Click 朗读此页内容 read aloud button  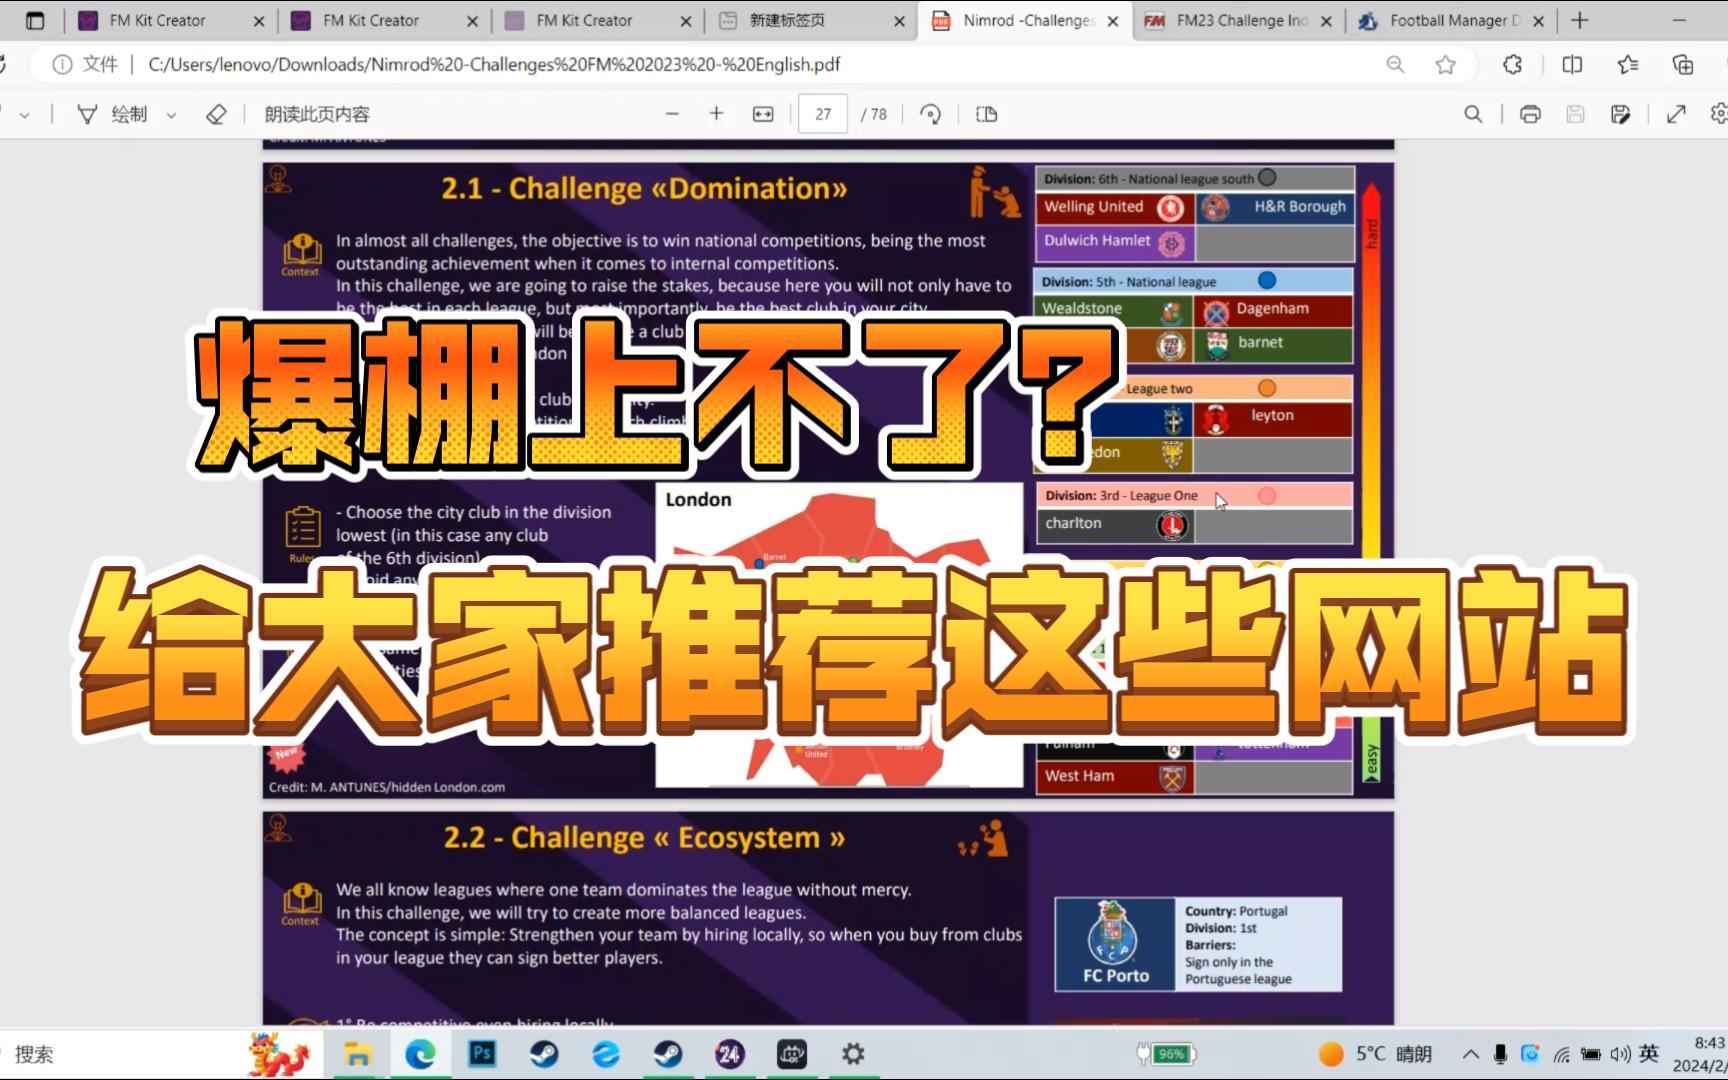click(x=317, y=114)
